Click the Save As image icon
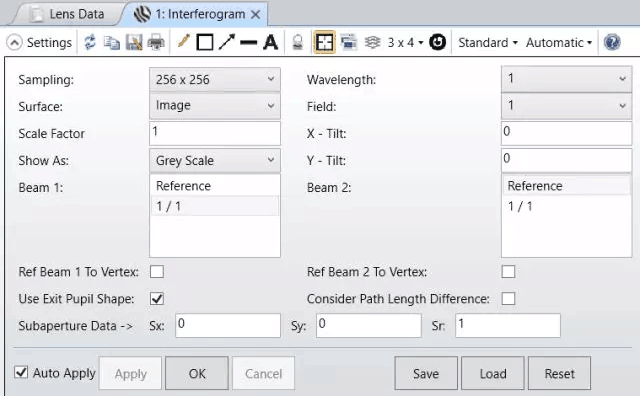 coord(134,42)
